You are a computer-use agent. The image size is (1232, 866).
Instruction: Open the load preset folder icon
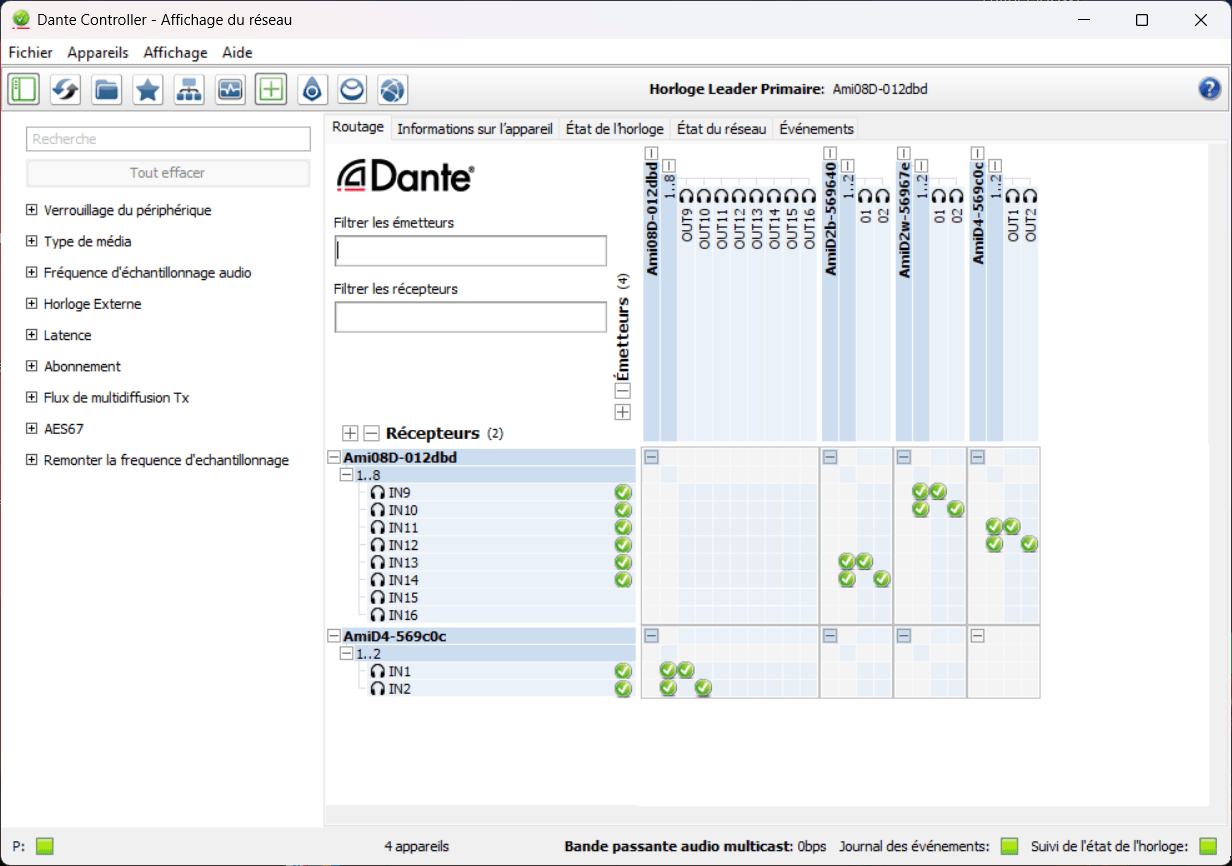click(106, 89)
